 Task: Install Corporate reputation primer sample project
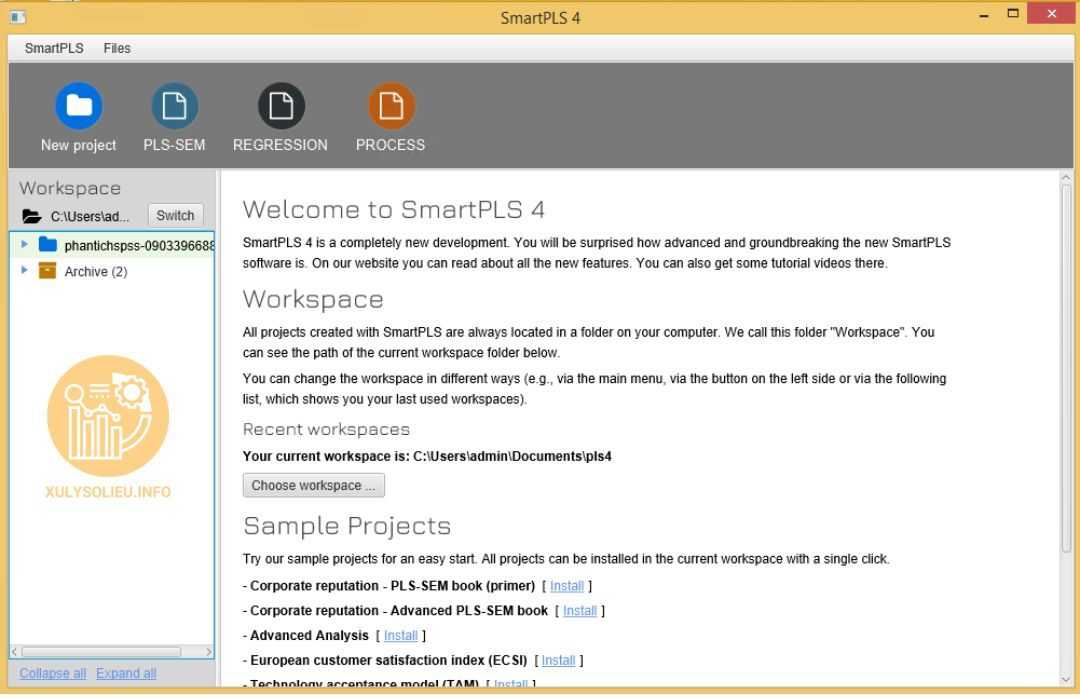[566, 586]
